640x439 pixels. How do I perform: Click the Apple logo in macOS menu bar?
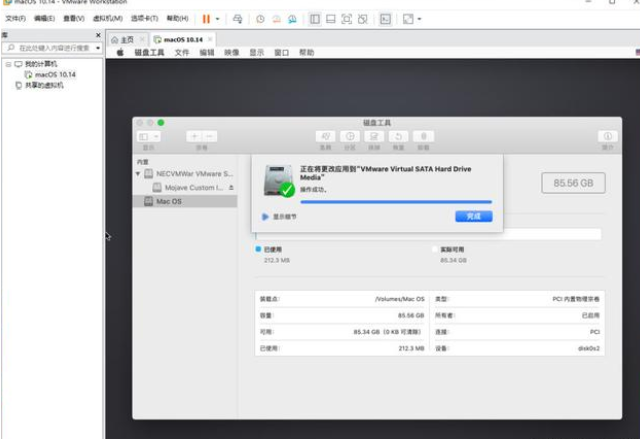click(120, 52)
